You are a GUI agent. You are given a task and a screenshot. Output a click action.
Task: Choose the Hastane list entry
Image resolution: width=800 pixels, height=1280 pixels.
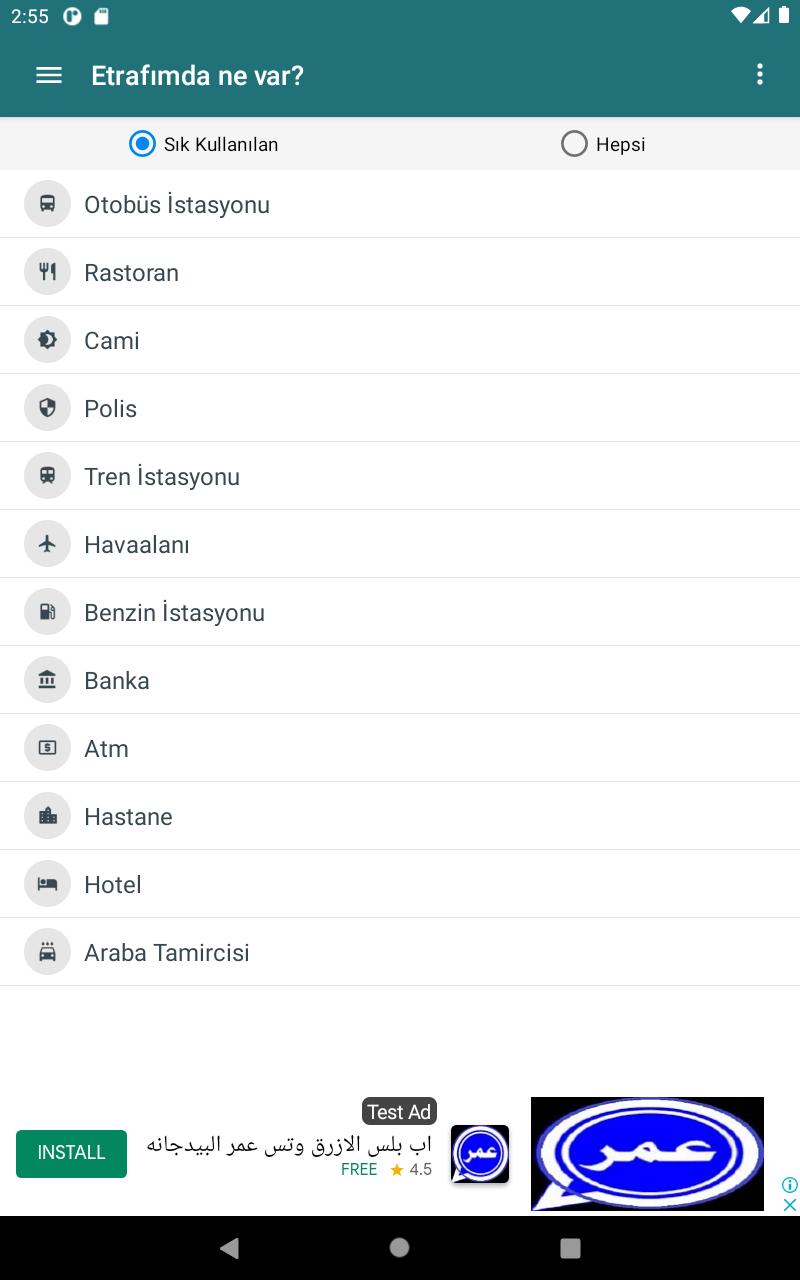[x=400, y=816]
